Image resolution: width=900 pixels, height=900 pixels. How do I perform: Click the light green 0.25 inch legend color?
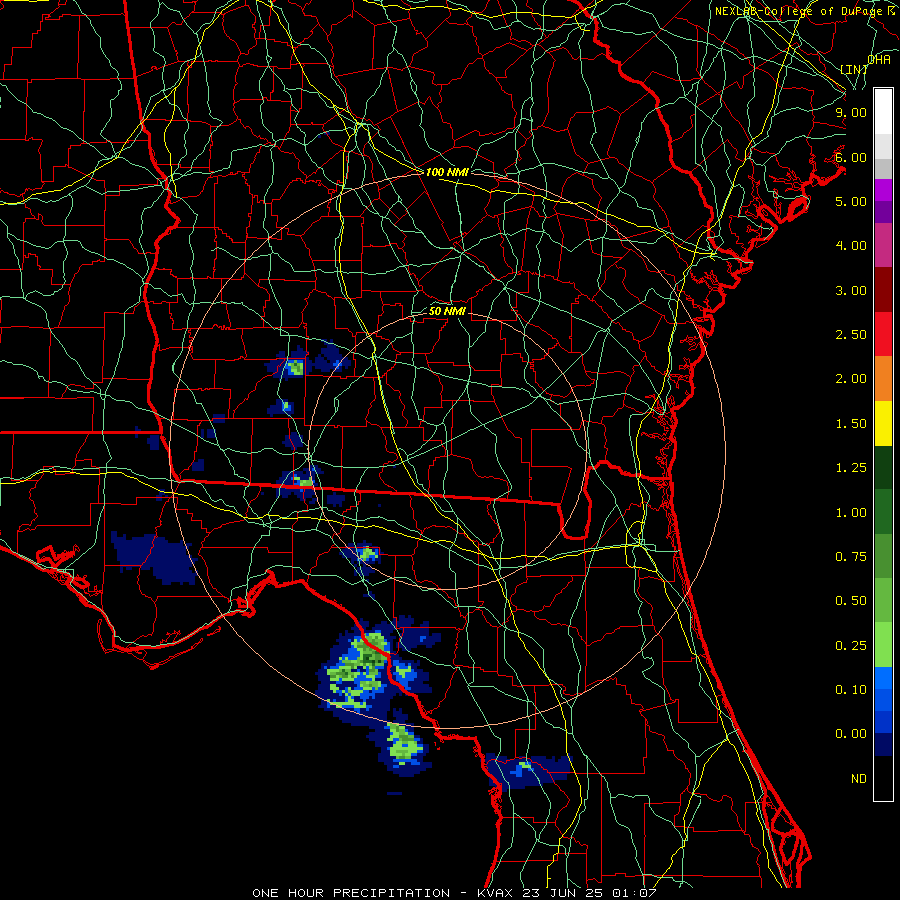click(x=883, y=645)
